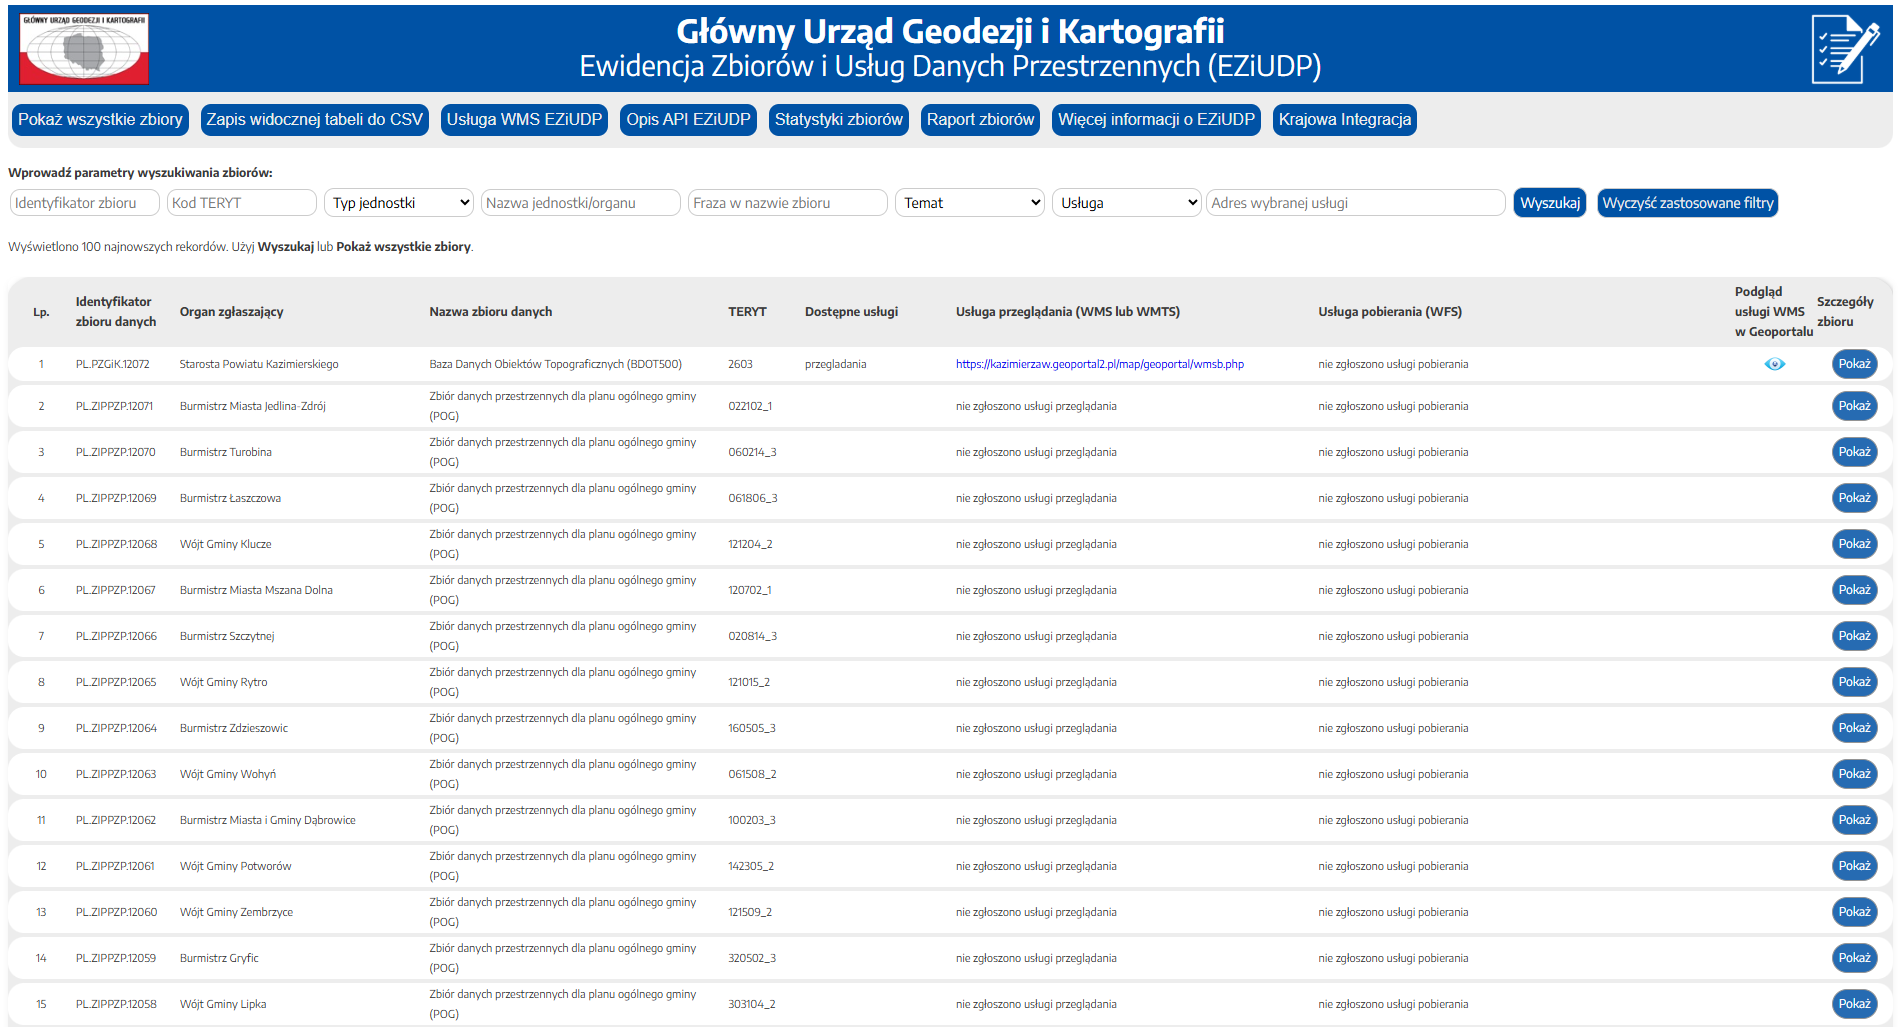
Task: Focus the Adres wybranej usługi field
Action: pyautogui.click(x=1356, y=203)
